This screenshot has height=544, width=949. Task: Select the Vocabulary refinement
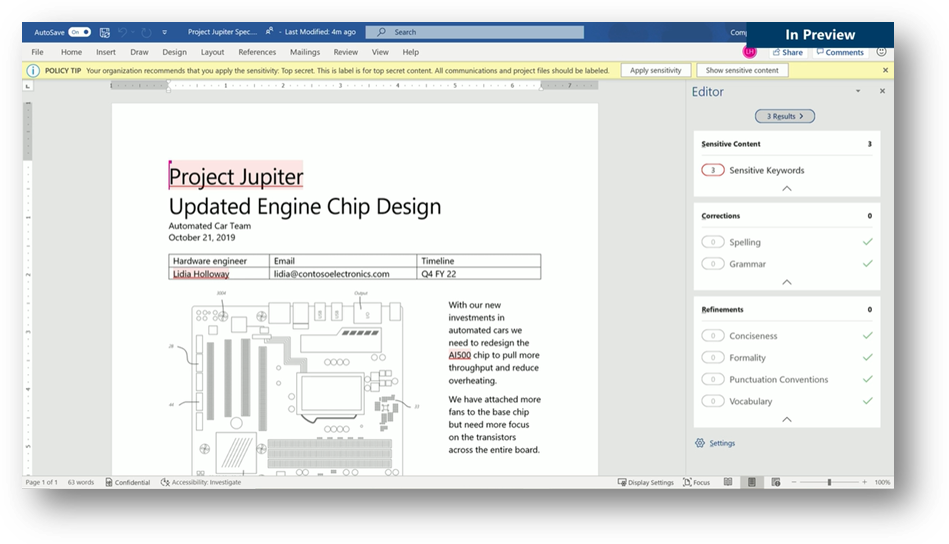(787, 401)
